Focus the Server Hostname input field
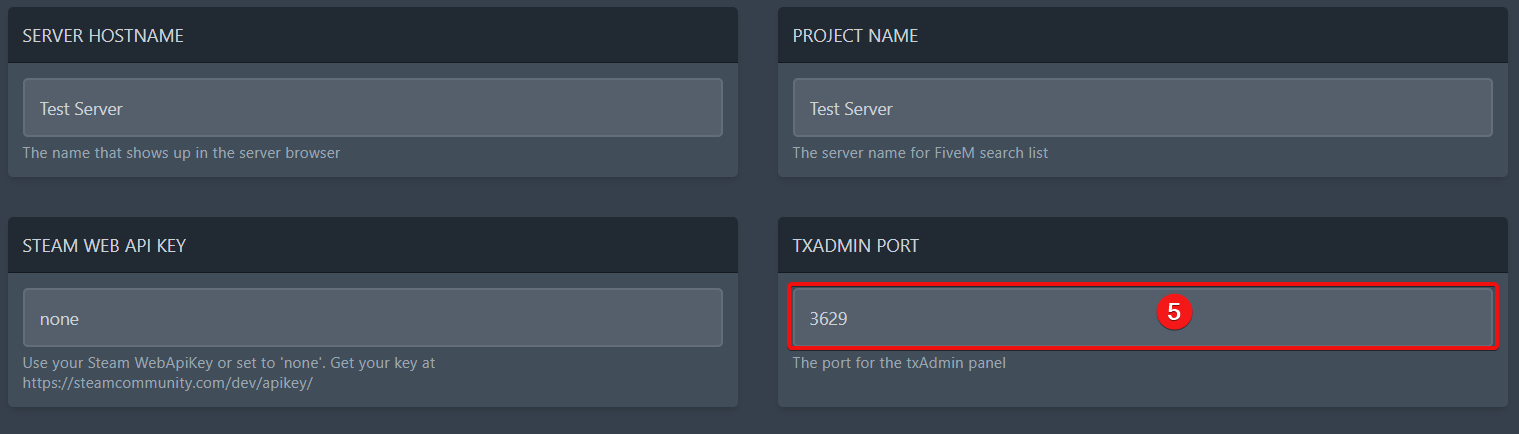The height and width of the screenshot is (434, 1519). [372, 108]
